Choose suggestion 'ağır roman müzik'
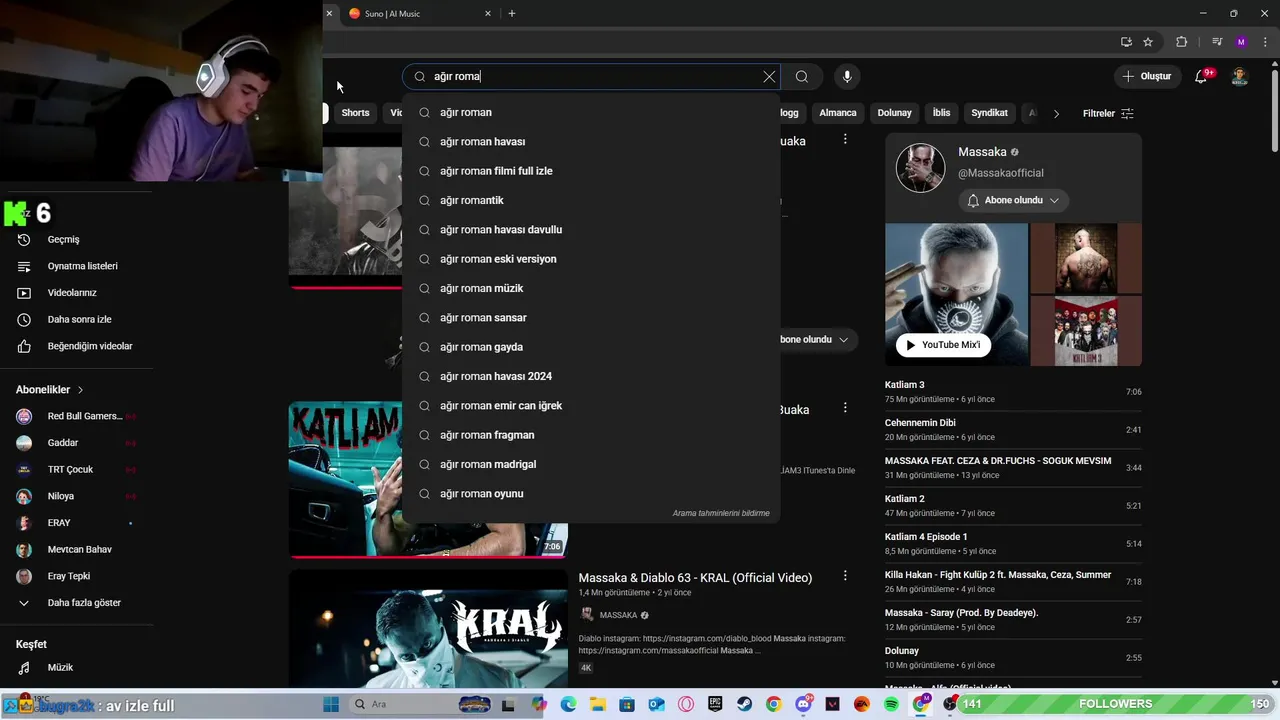The height and width of the screenshot is (720, 1280). pos(591,288)
